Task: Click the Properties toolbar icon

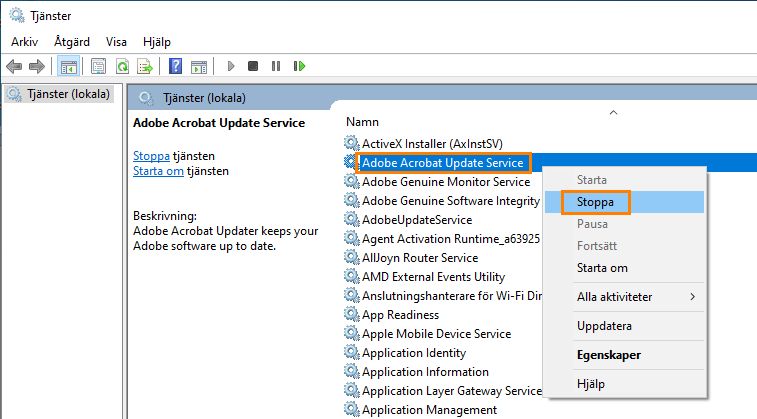Action: coord(98,66)
